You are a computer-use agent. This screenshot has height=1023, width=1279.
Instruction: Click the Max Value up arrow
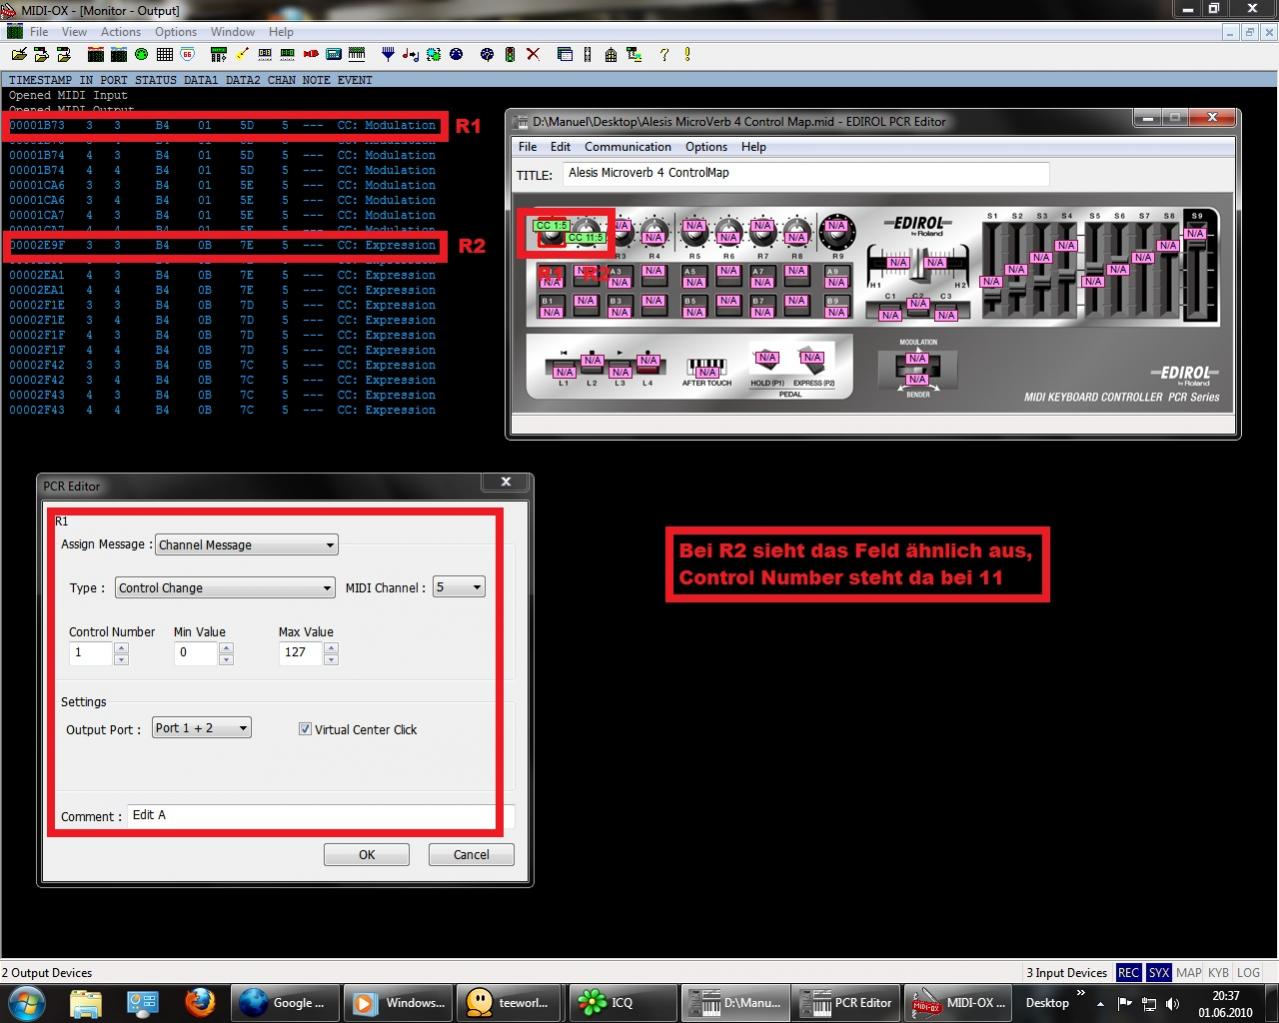[331, 649]
